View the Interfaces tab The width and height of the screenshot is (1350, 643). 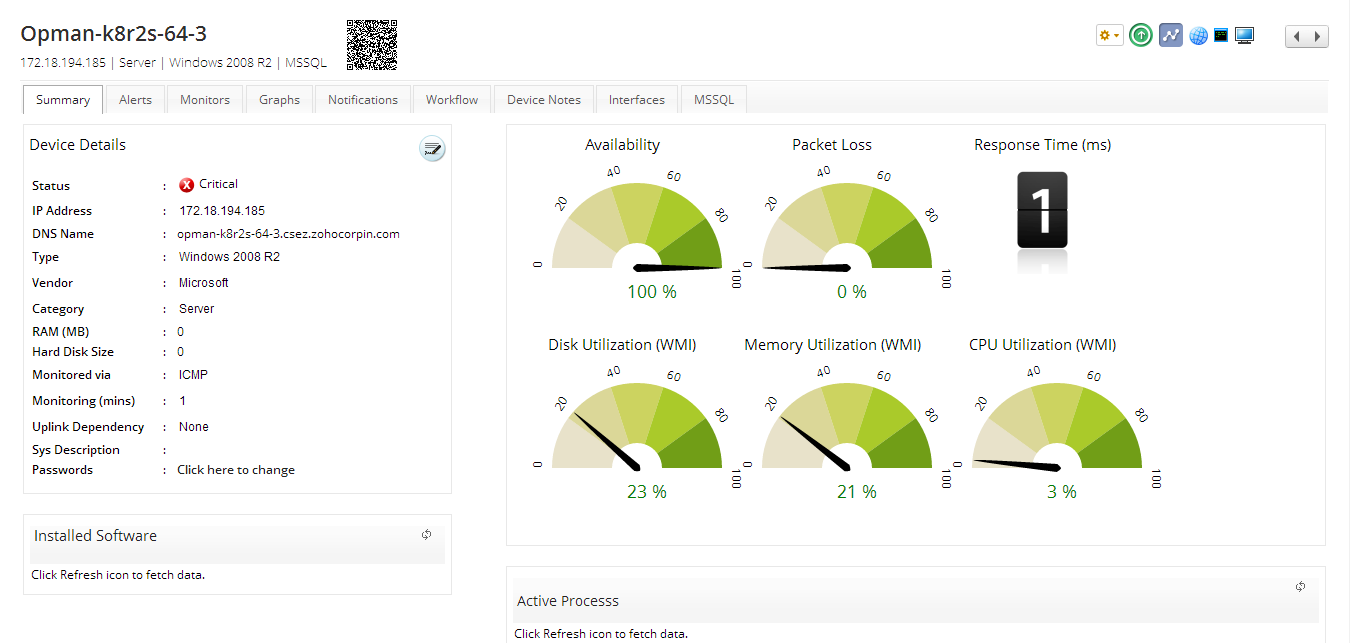click(637, 99)
